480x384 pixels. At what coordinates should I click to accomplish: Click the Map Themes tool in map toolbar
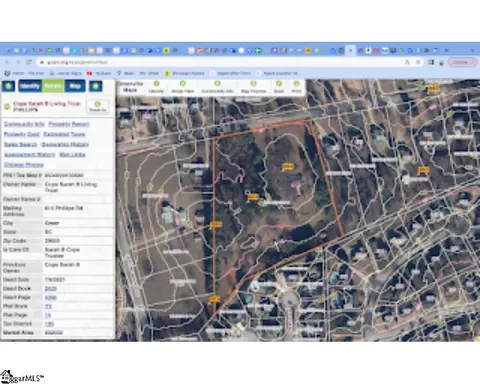pyautogui.click(x=254, y=87)
